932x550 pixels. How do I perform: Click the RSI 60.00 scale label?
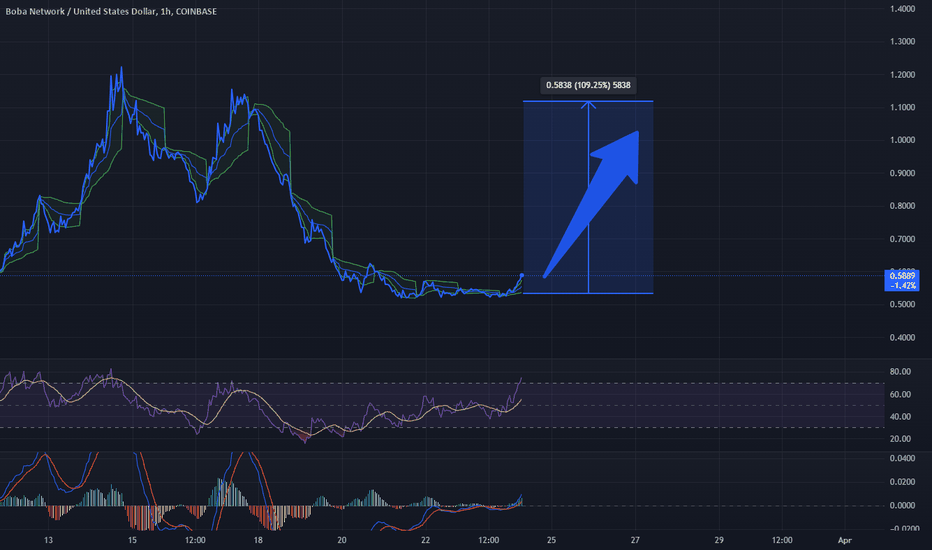[900, 394]
